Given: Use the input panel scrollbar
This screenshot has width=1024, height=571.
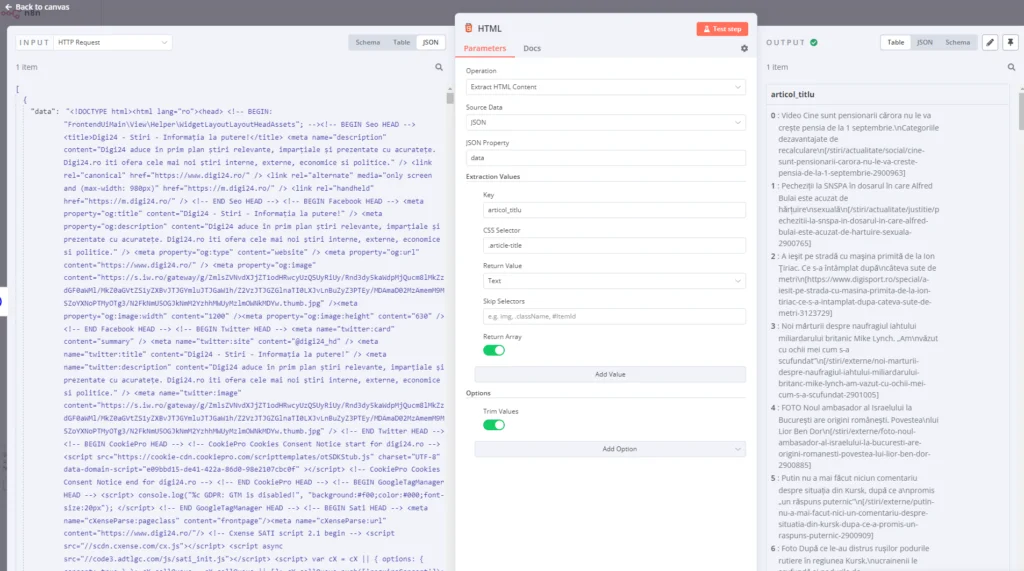Looking at the screenshot, I should 450,97.
